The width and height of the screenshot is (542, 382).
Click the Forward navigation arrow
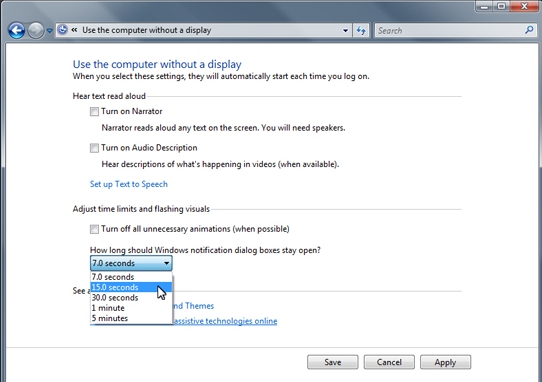(36, 30)
